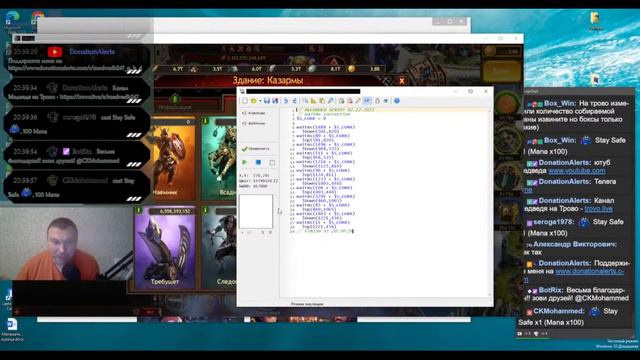
Task: Redo the edit in script editor
Action: pyautogui.click(x=294, y=101)
